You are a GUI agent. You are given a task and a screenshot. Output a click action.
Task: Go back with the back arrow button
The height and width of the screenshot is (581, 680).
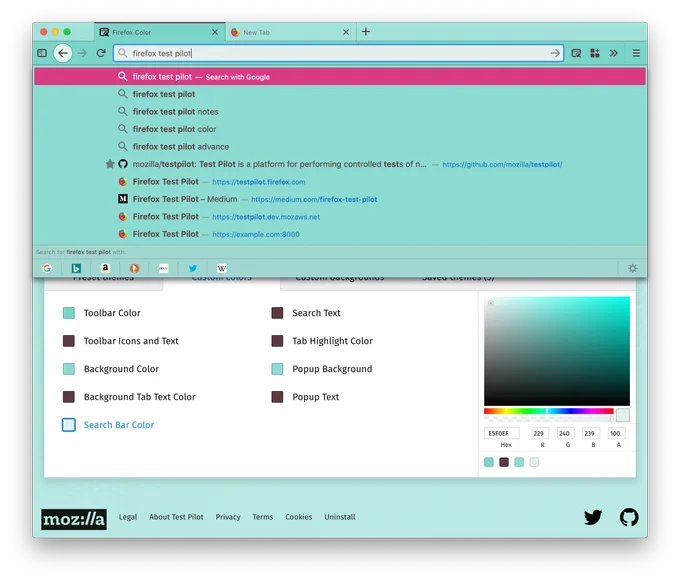(x=63, y=53)
